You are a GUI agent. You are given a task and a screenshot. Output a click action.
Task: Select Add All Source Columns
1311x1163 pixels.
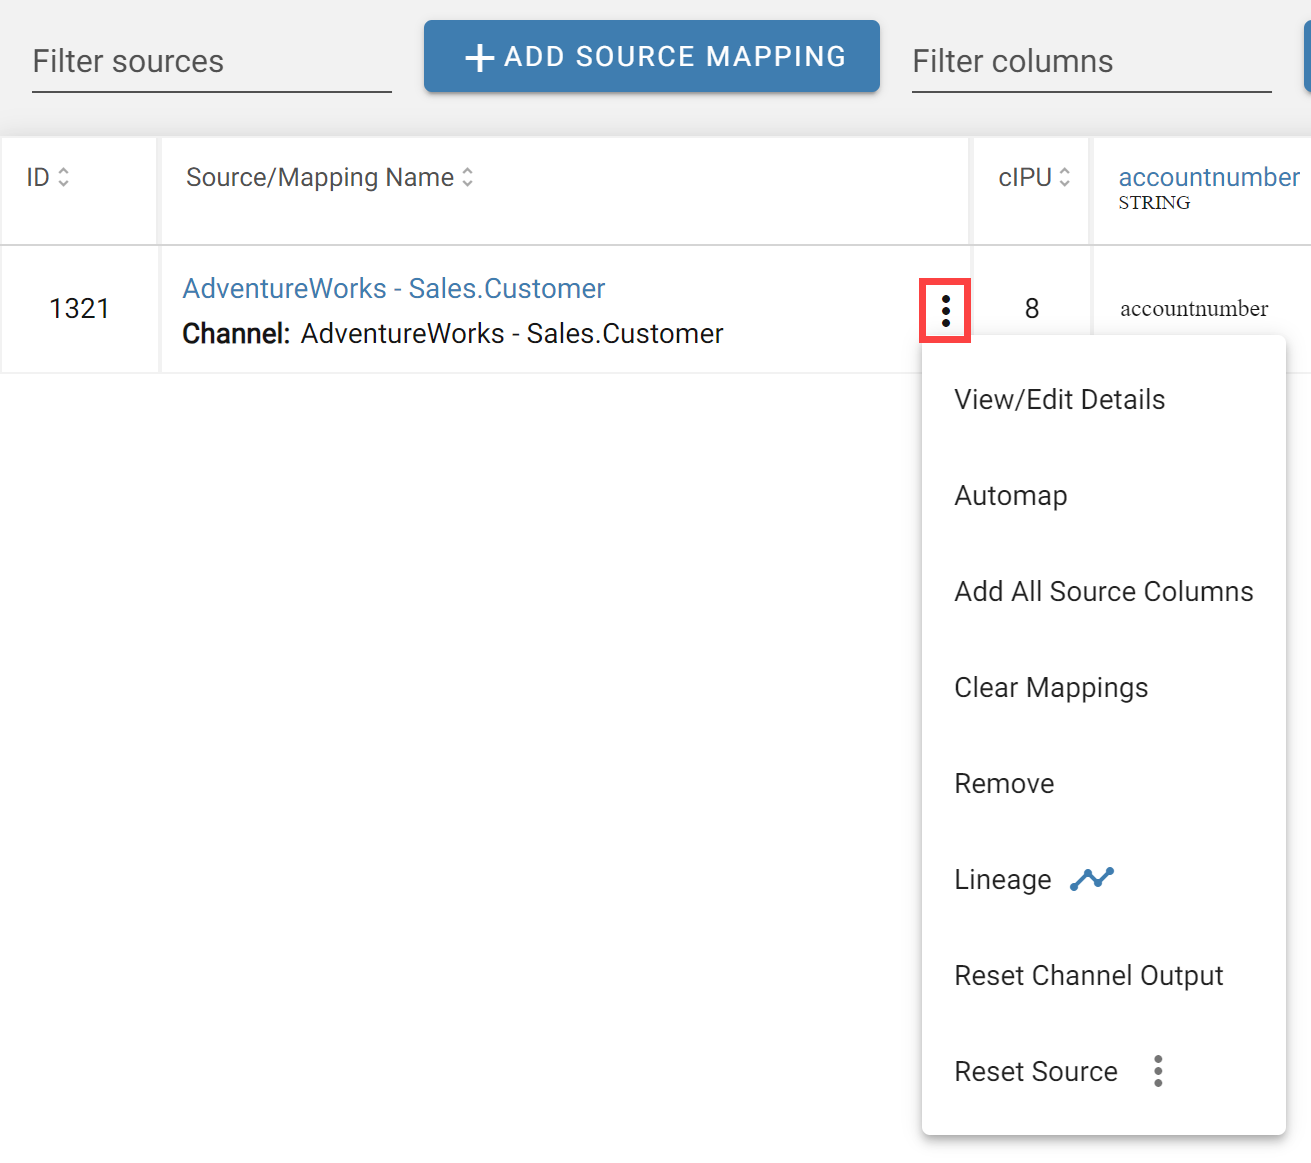pos(1103,591)
